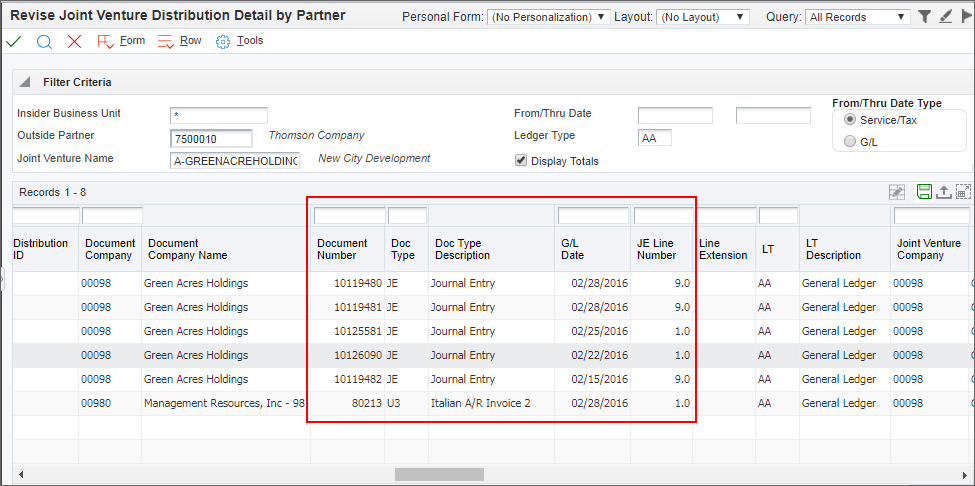Click the 02/15/2016 G/L date cell
Image resolution: width=975 pixels, height=486 pixels.
coord(593,379)
